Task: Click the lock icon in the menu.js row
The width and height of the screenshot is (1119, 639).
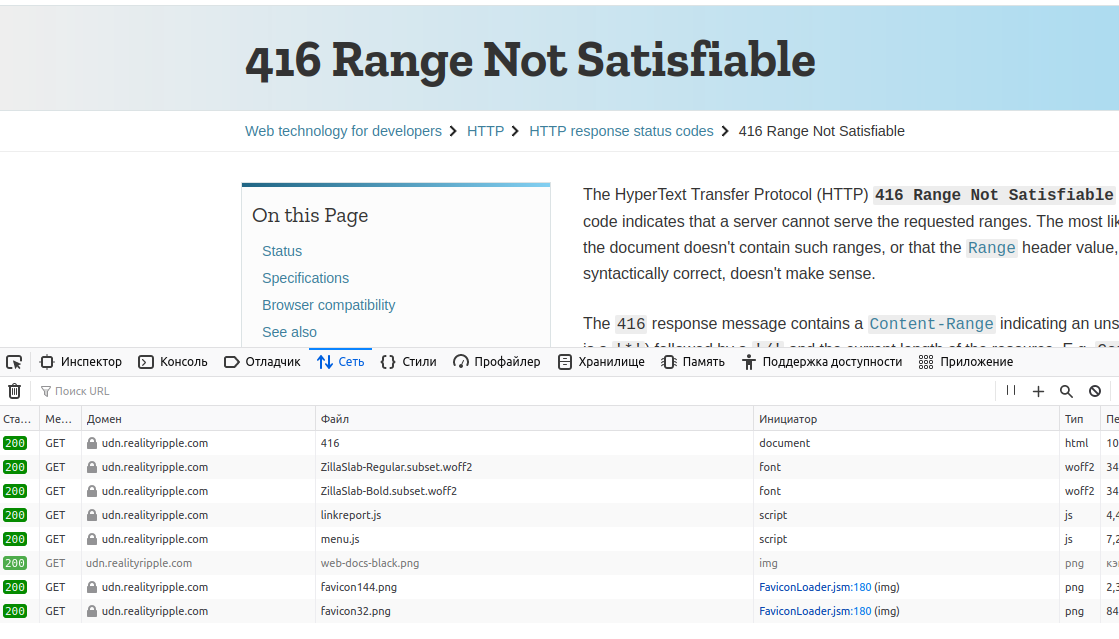Action: point(92,539)
